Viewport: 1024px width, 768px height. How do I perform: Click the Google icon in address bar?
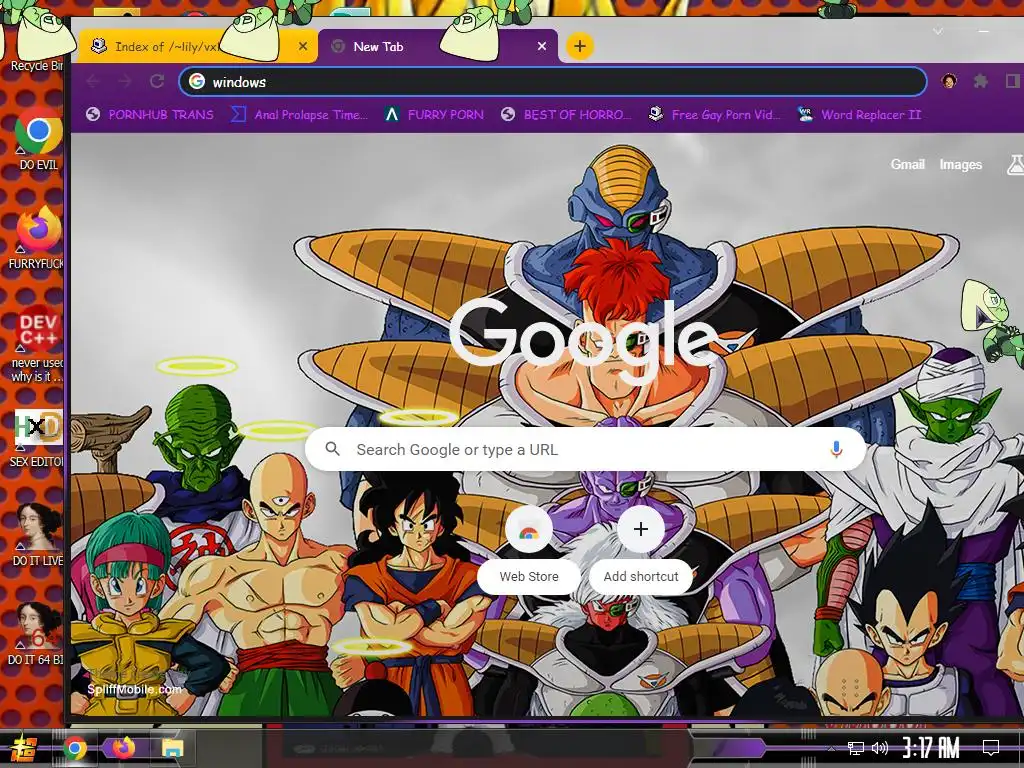coord(197,81)
